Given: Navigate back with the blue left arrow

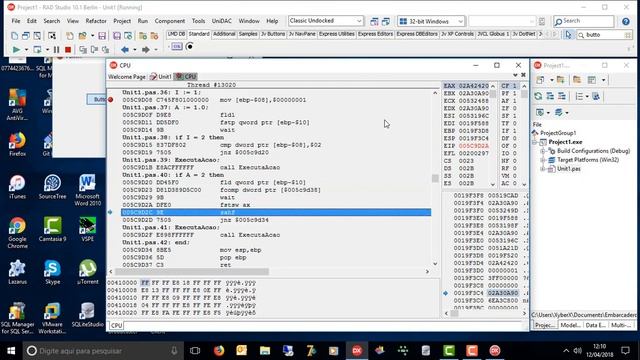Looking at the screenshot, I should [x=124, y=50].
